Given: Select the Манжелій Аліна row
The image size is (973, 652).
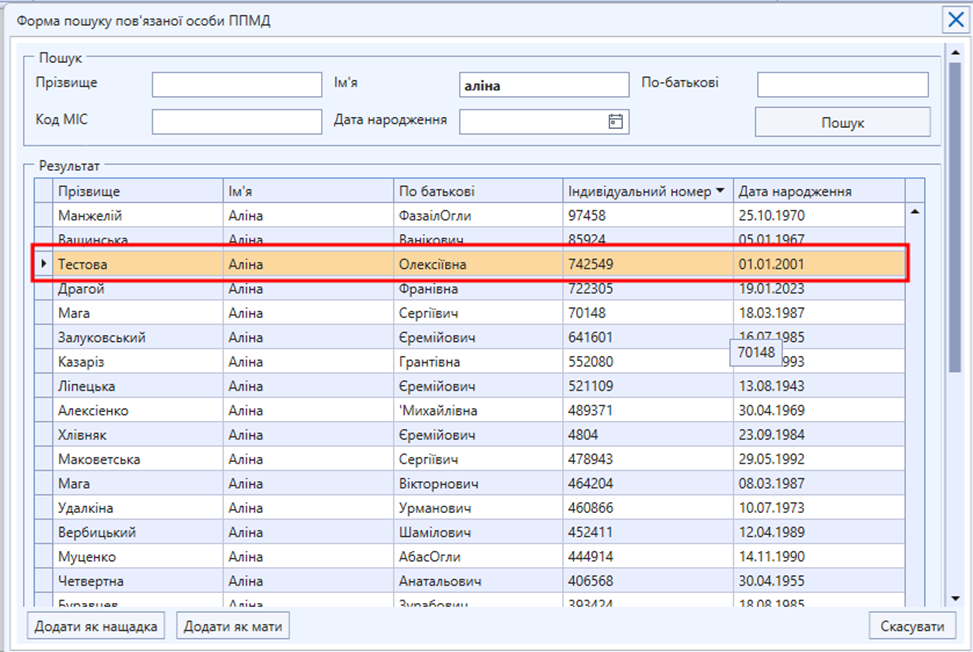Looking at the screenshot, I should [x=469, y=215].
